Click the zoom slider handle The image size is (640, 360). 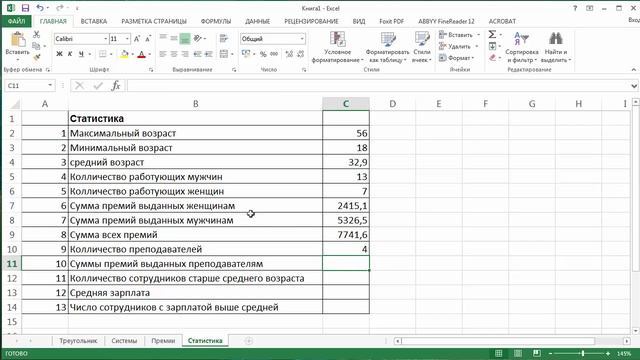[x=583, y=353]
